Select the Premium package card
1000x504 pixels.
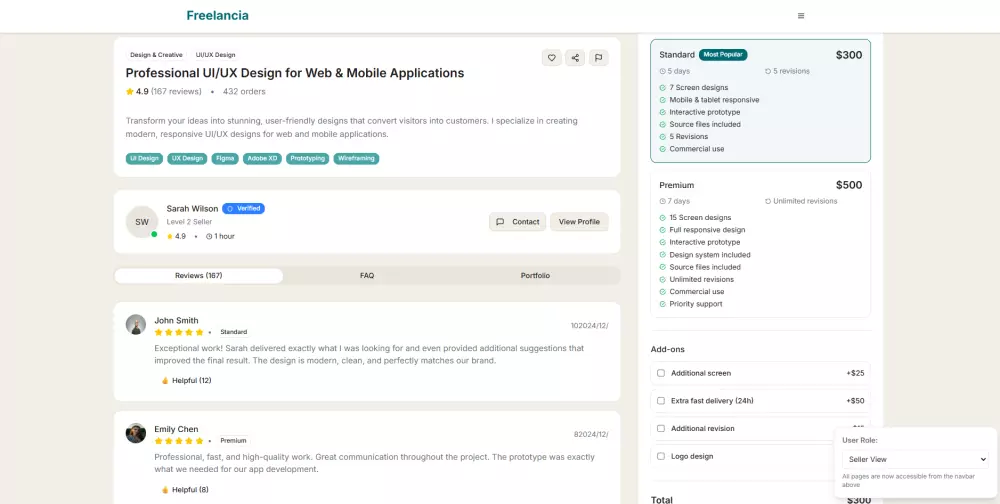coord(760,244)
